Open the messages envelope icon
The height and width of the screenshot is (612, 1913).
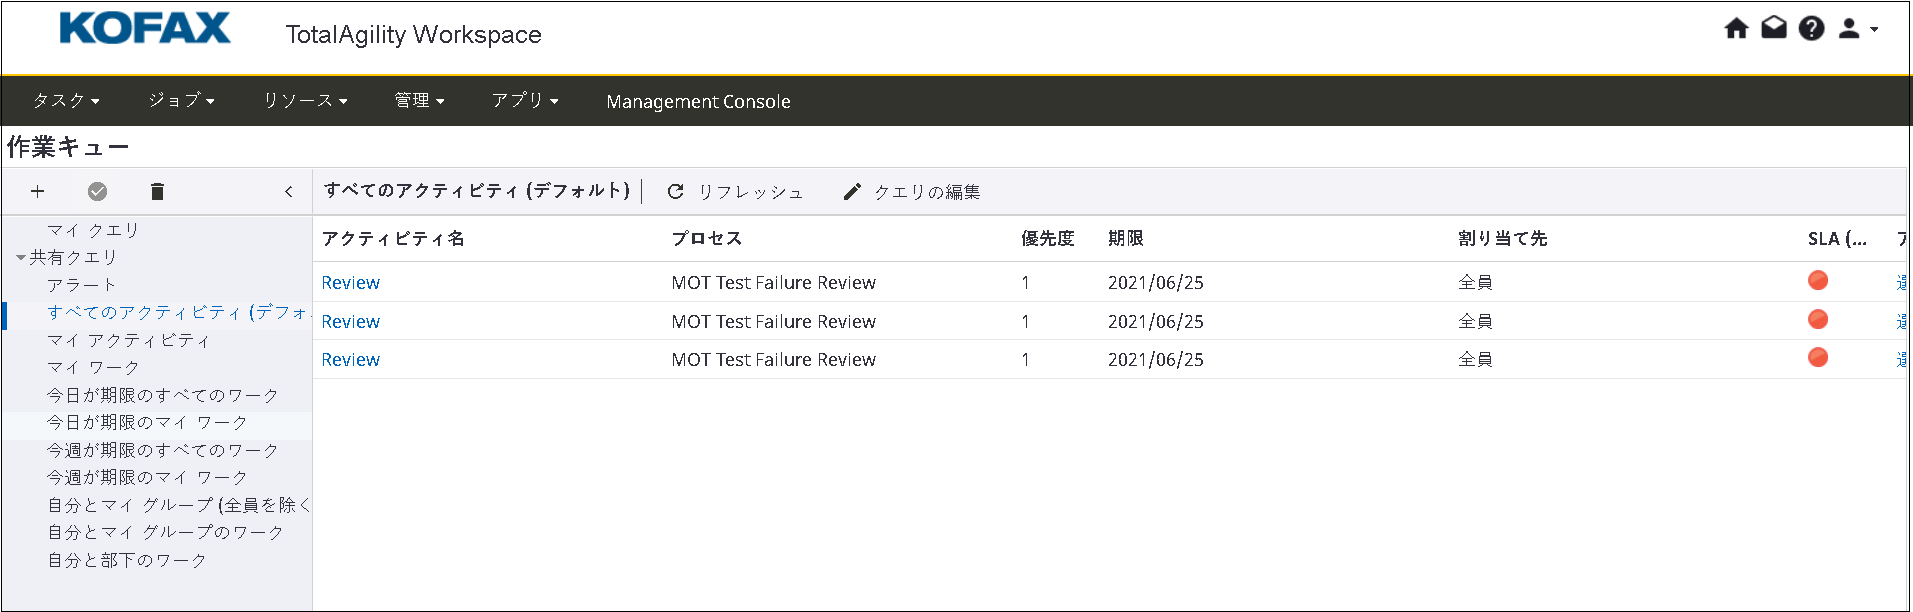click(1774, 29)
